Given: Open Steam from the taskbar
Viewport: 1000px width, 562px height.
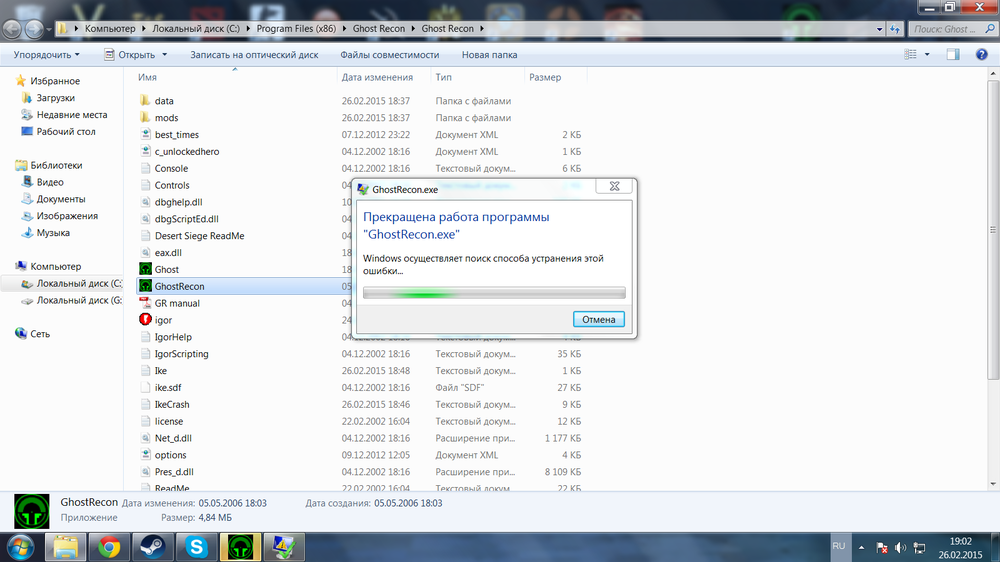Looking at the screenshot, I should click(152, 546).
